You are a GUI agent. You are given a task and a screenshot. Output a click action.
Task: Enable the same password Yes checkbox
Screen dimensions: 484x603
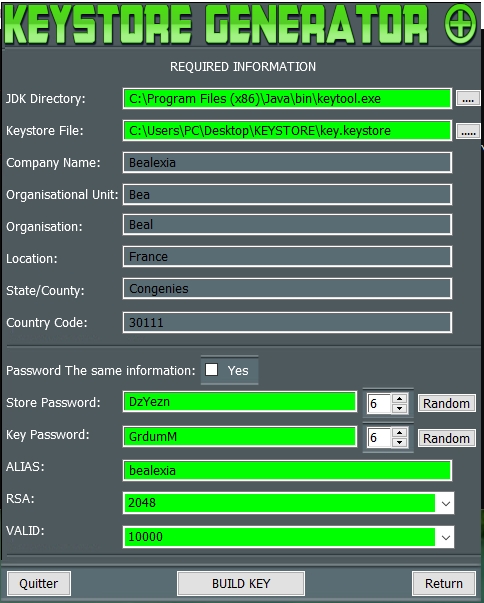[x=211, y=370]
